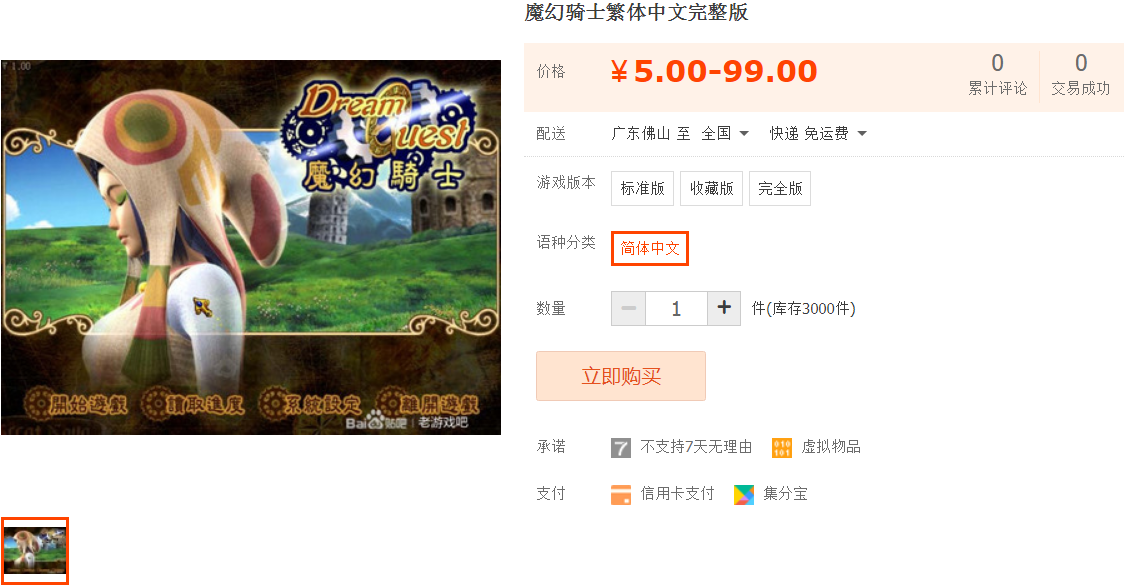The image size is (1127, 588).
Task: Click the 信用卡支付 text link
Action: click(677, 494)
